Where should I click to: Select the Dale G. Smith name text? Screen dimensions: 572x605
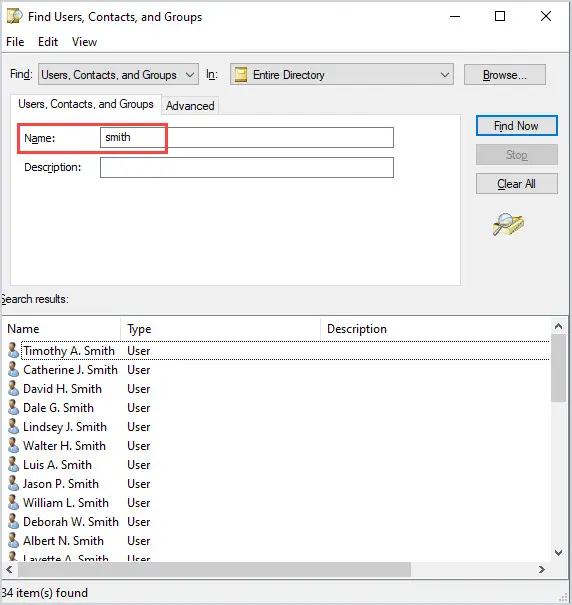coord(58,407)
